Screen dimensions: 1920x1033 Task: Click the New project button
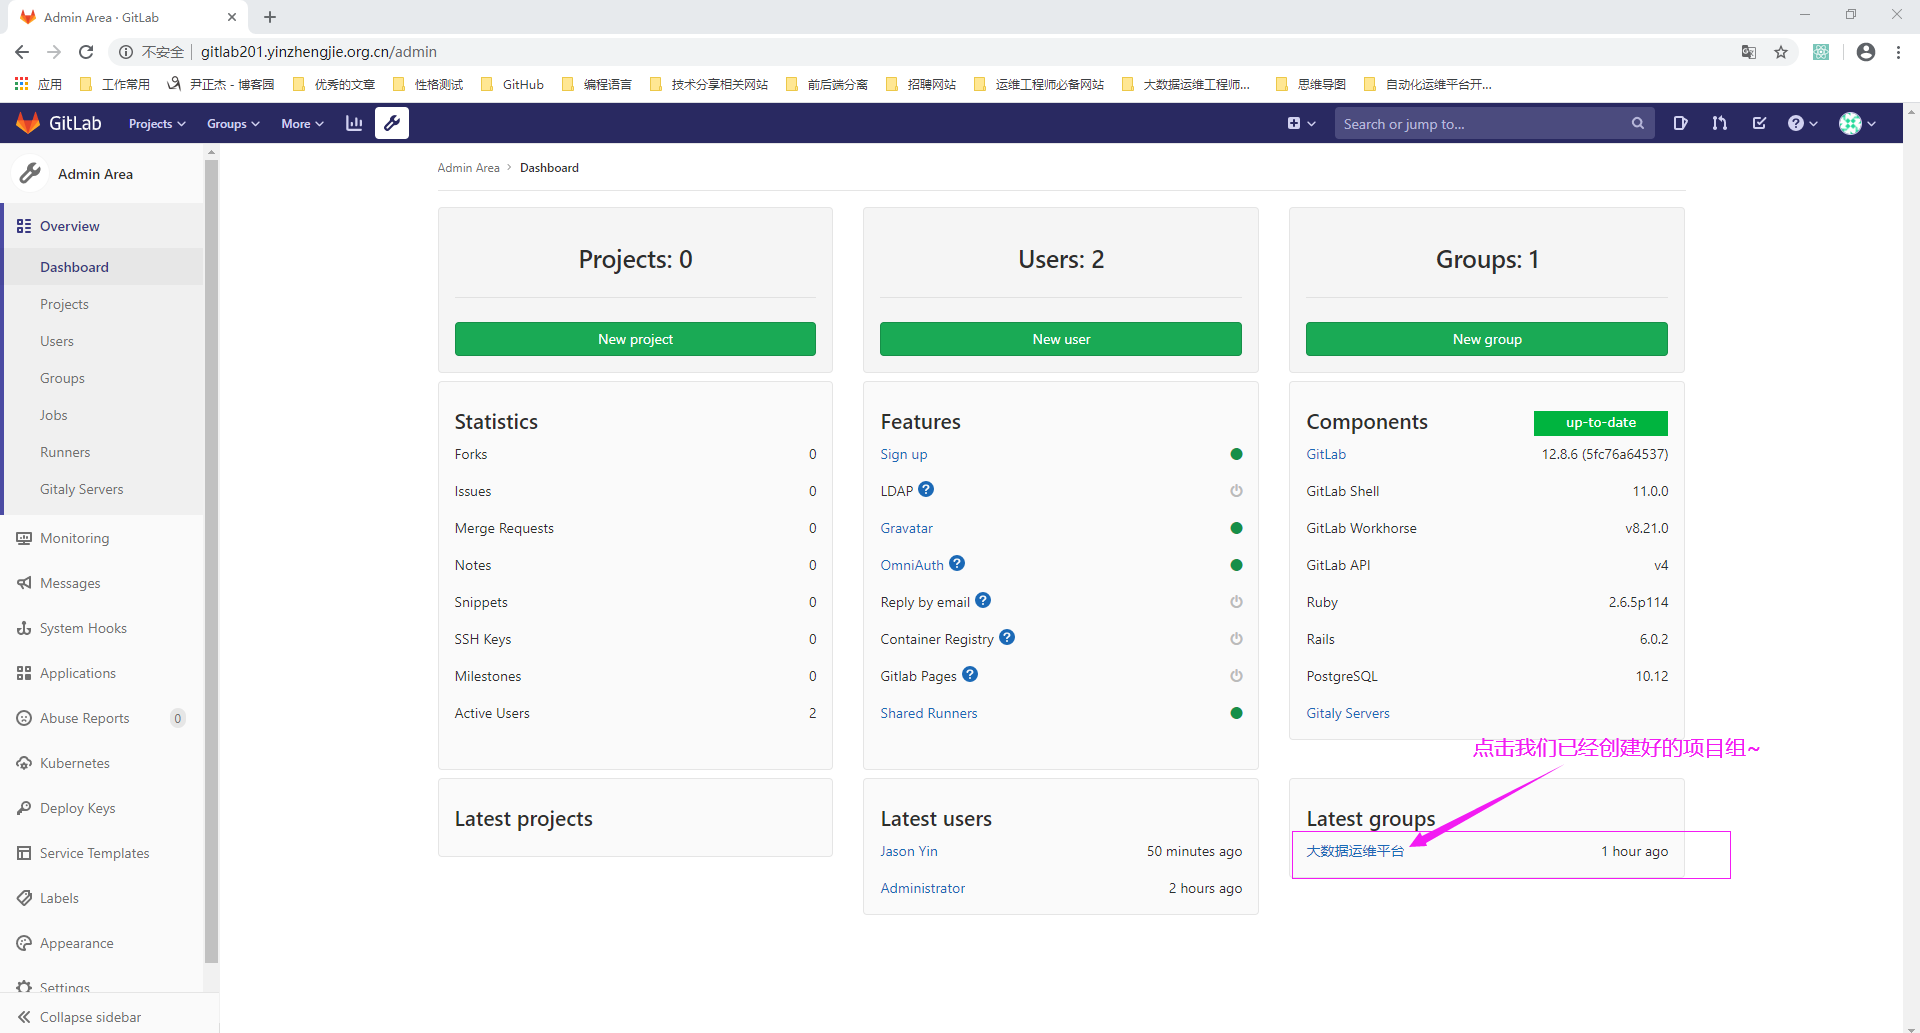(x=635, y=339)
